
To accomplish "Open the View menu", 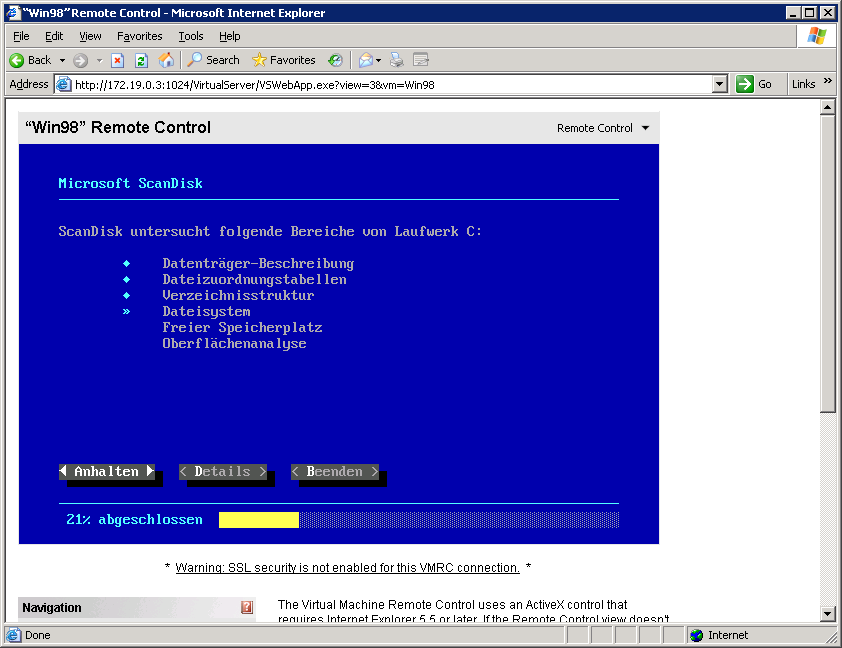I will (90, 36).
